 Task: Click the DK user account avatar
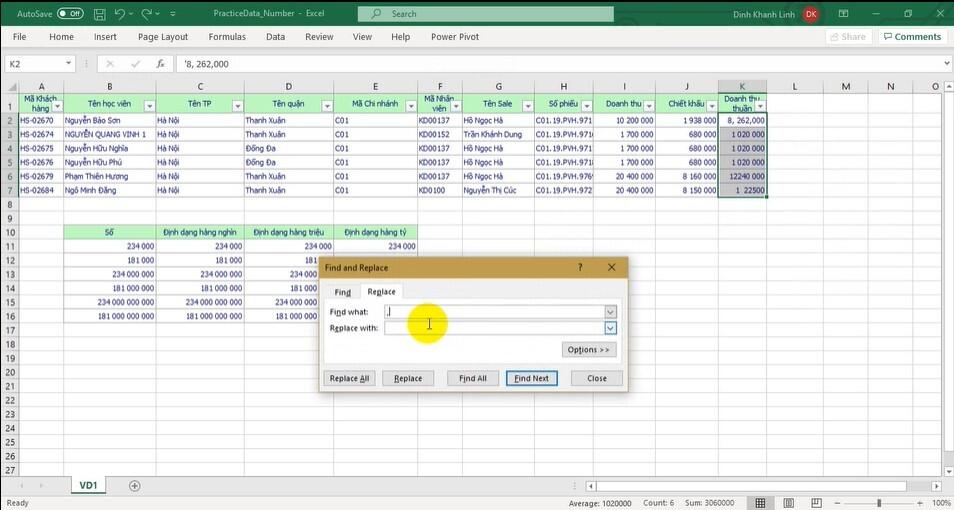click(810, 14)
